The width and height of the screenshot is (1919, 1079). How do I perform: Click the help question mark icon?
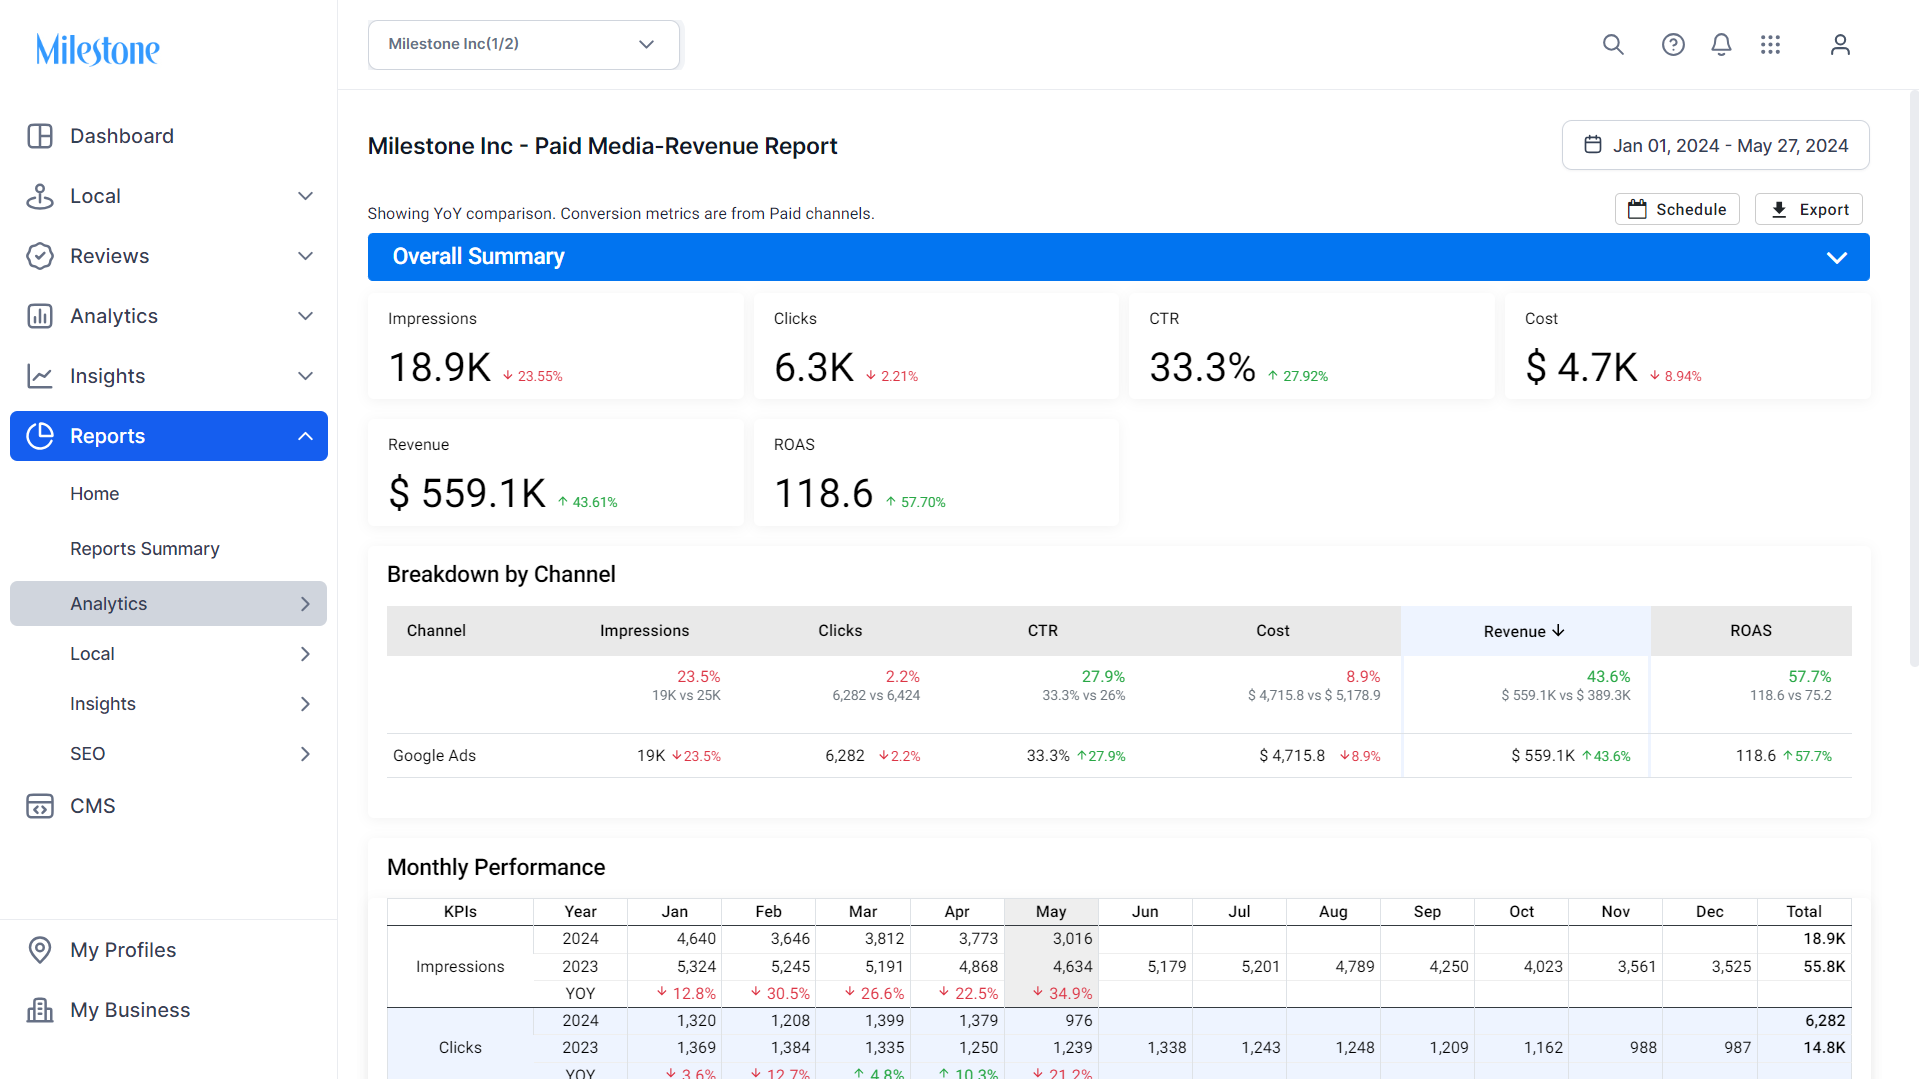(1673, 44)
